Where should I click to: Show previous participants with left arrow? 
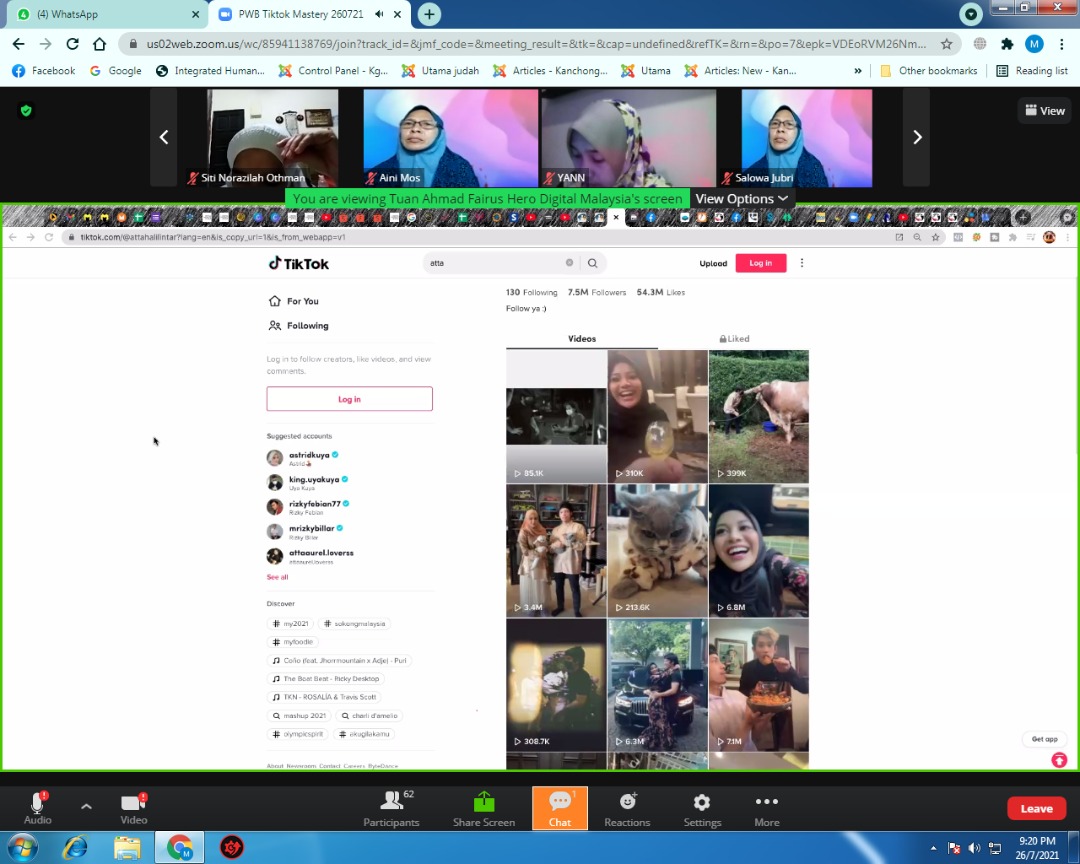[164, 138]
